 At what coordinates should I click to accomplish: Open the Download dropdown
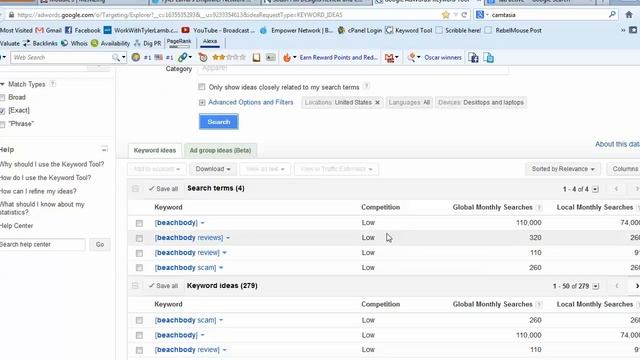[x=213, y=169]
